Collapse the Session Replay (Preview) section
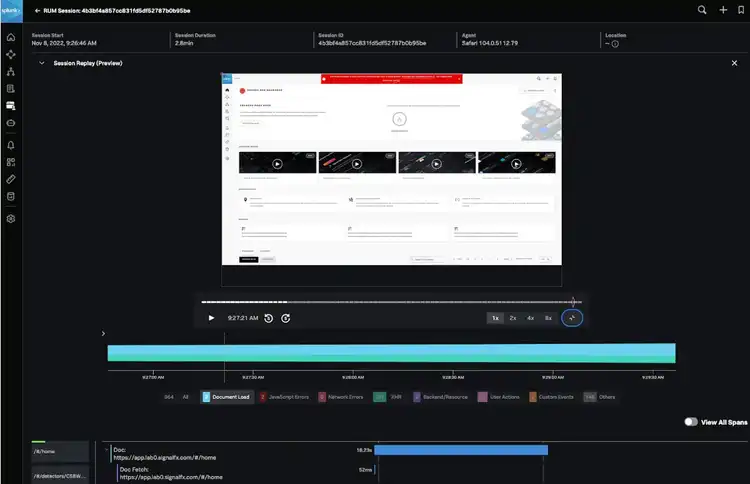 click(42, 63)
